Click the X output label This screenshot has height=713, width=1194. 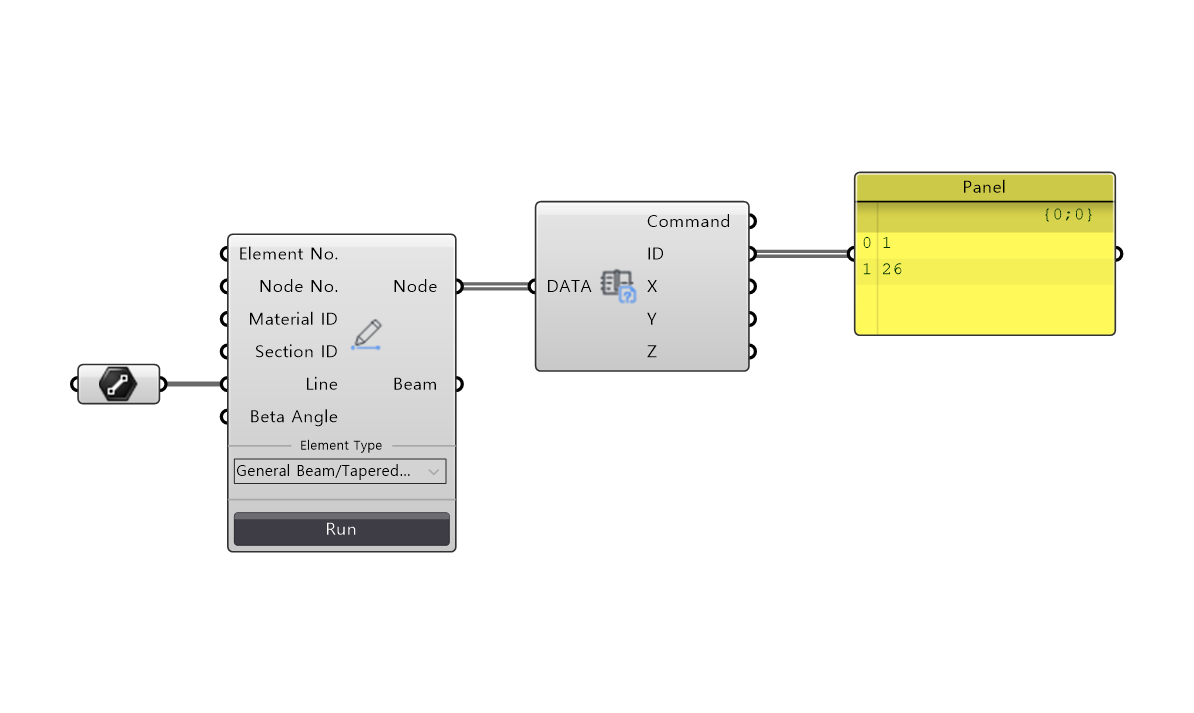(x=652, y=286)
